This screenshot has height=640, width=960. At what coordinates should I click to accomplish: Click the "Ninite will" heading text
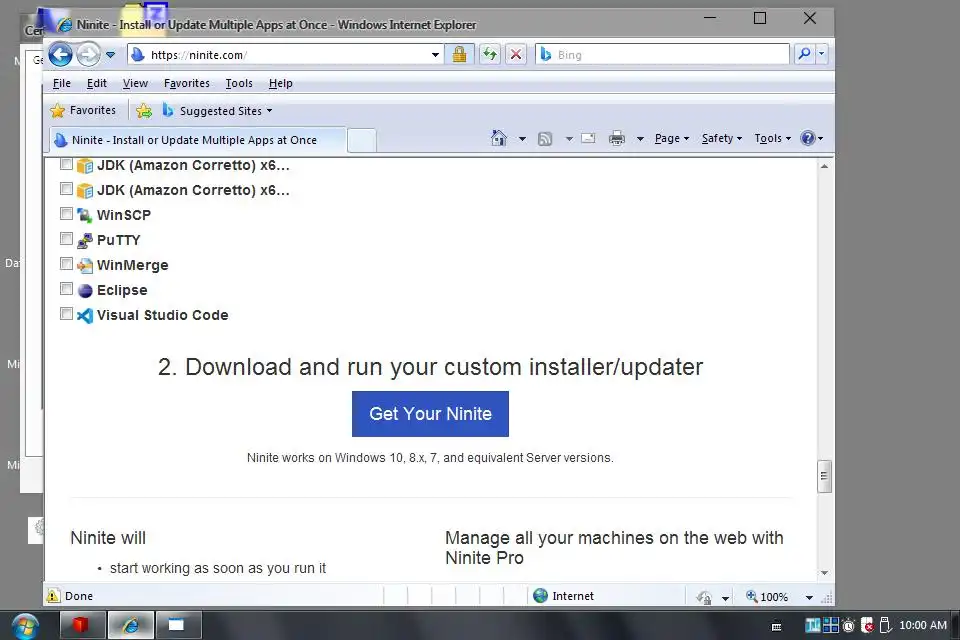click(108, 538)
